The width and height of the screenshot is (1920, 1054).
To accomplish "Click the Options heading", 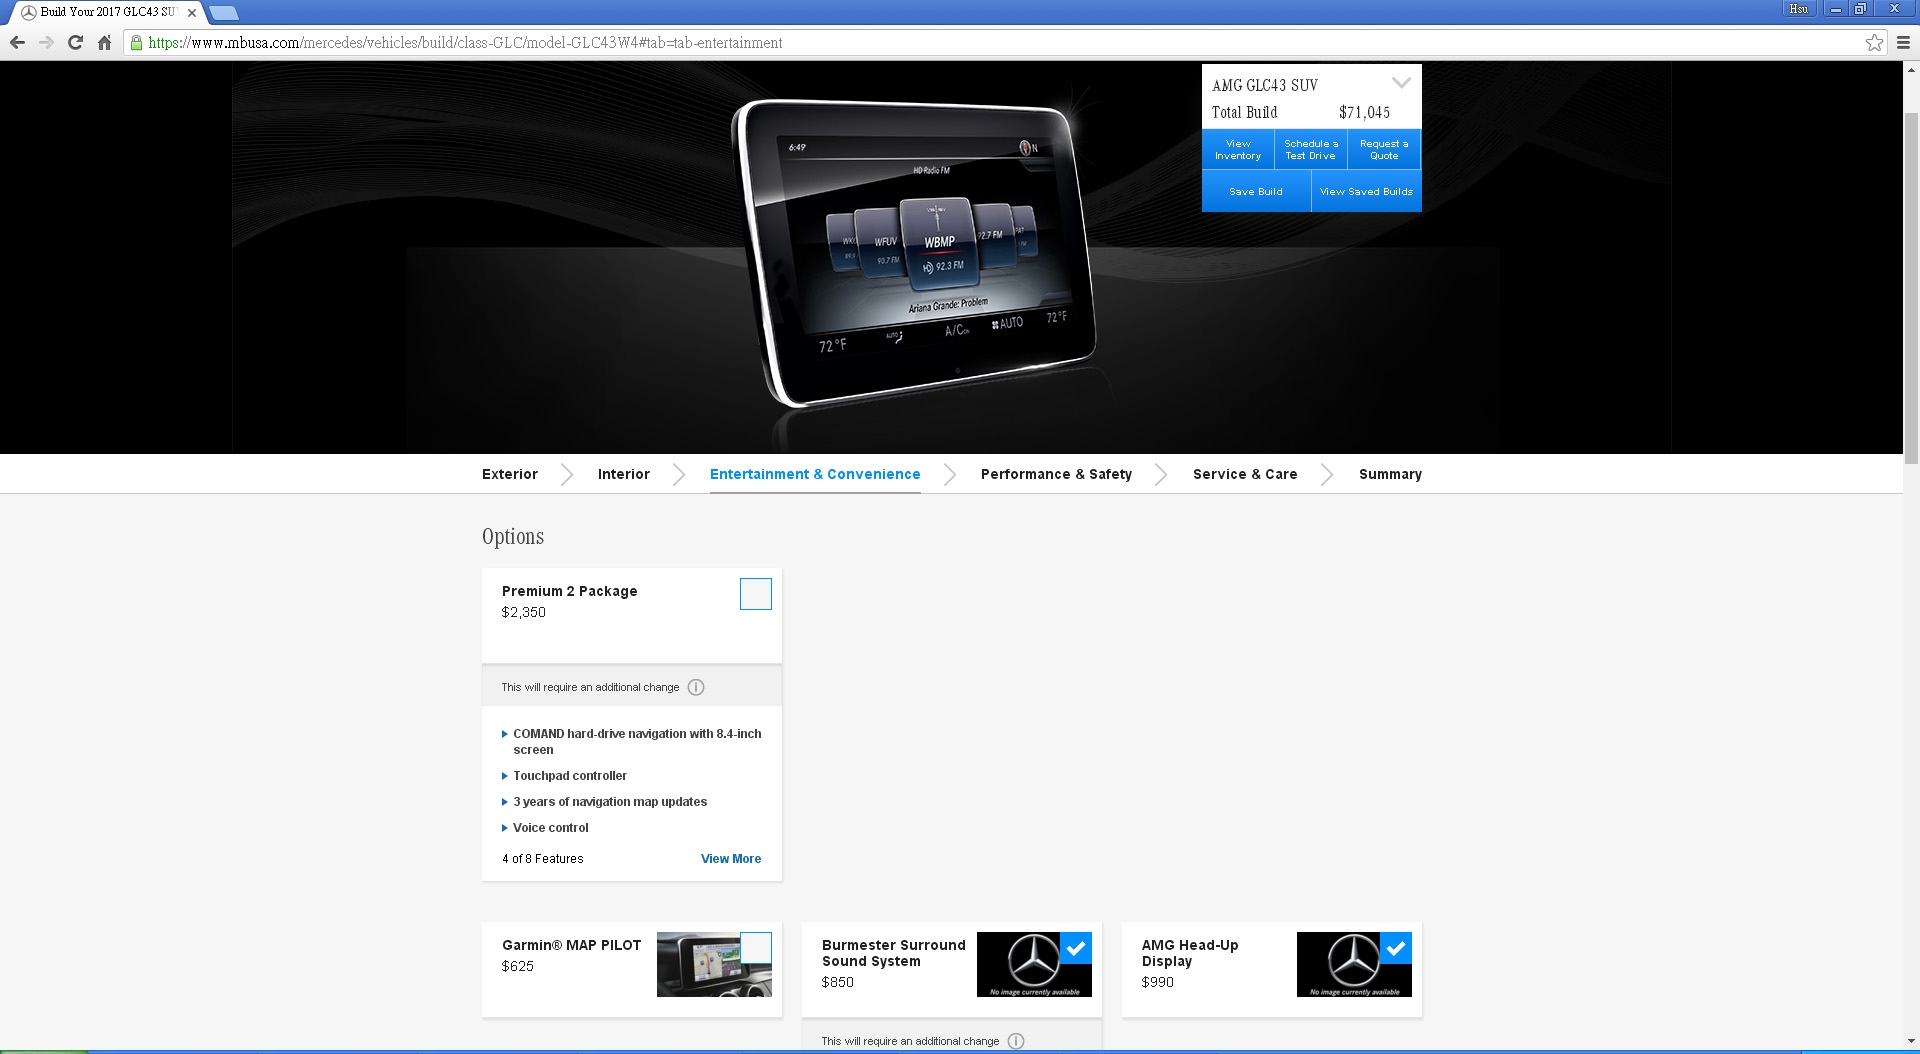I will (x=513, y=536).
